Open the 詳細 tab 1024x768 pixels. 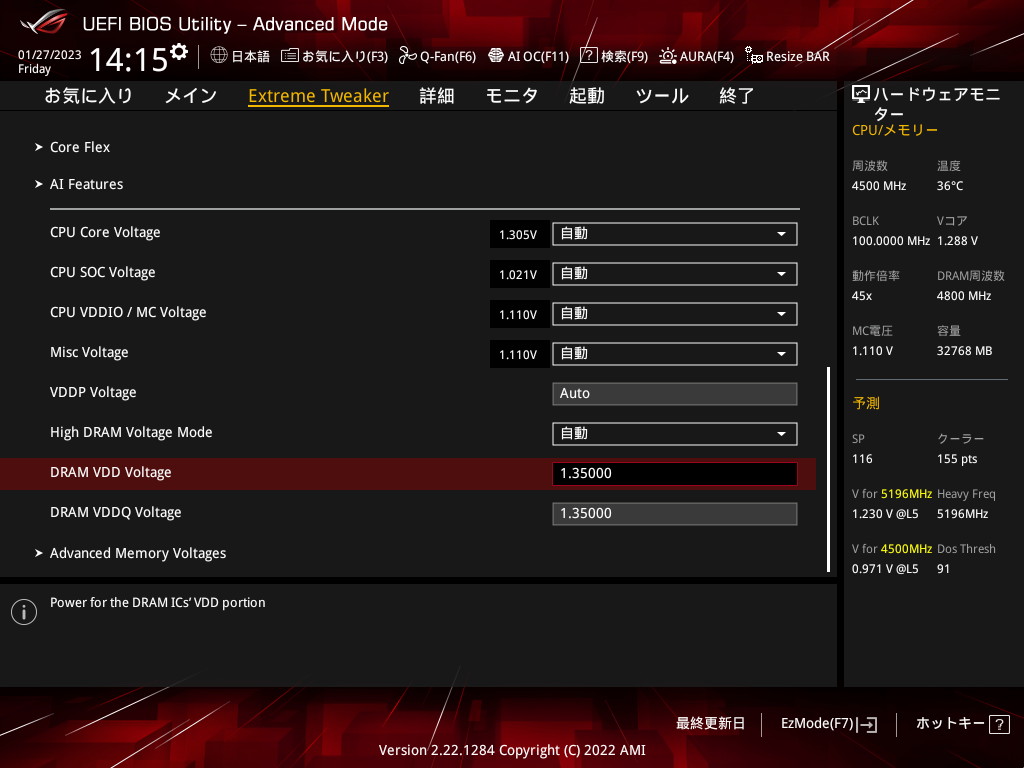click(437, 96)
